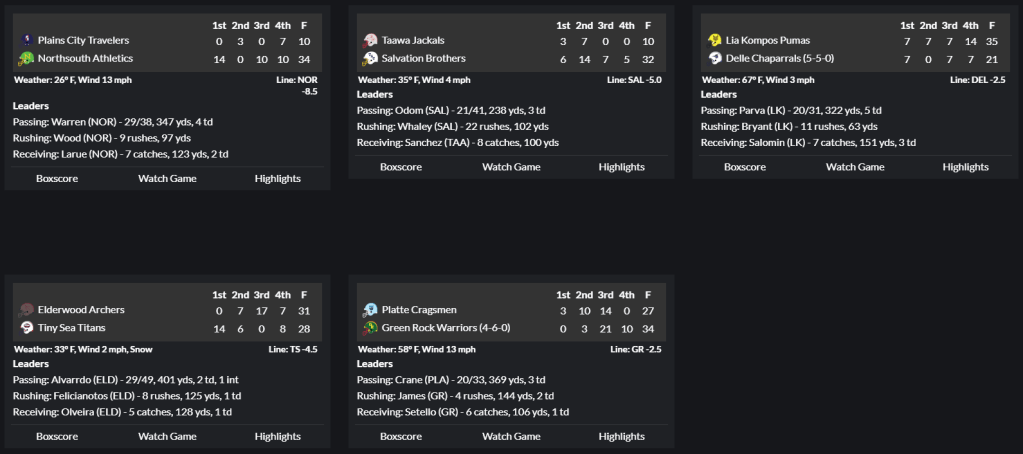The height and width of the screenshot is (454, 1023).
Task: Go to Green Rock Warriors team page
Action: coord(428,328)
